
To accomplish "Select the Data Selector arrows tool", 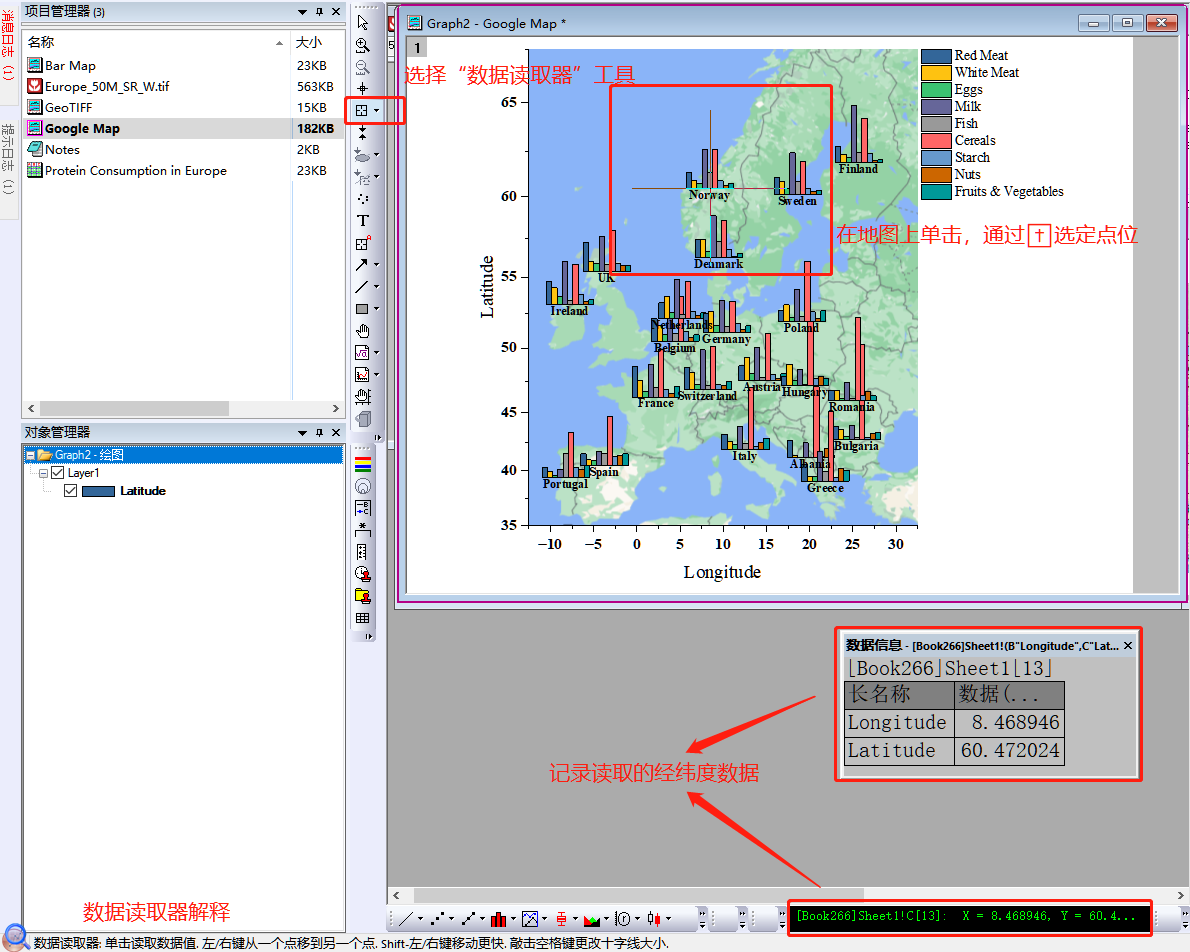I will 363,133.
